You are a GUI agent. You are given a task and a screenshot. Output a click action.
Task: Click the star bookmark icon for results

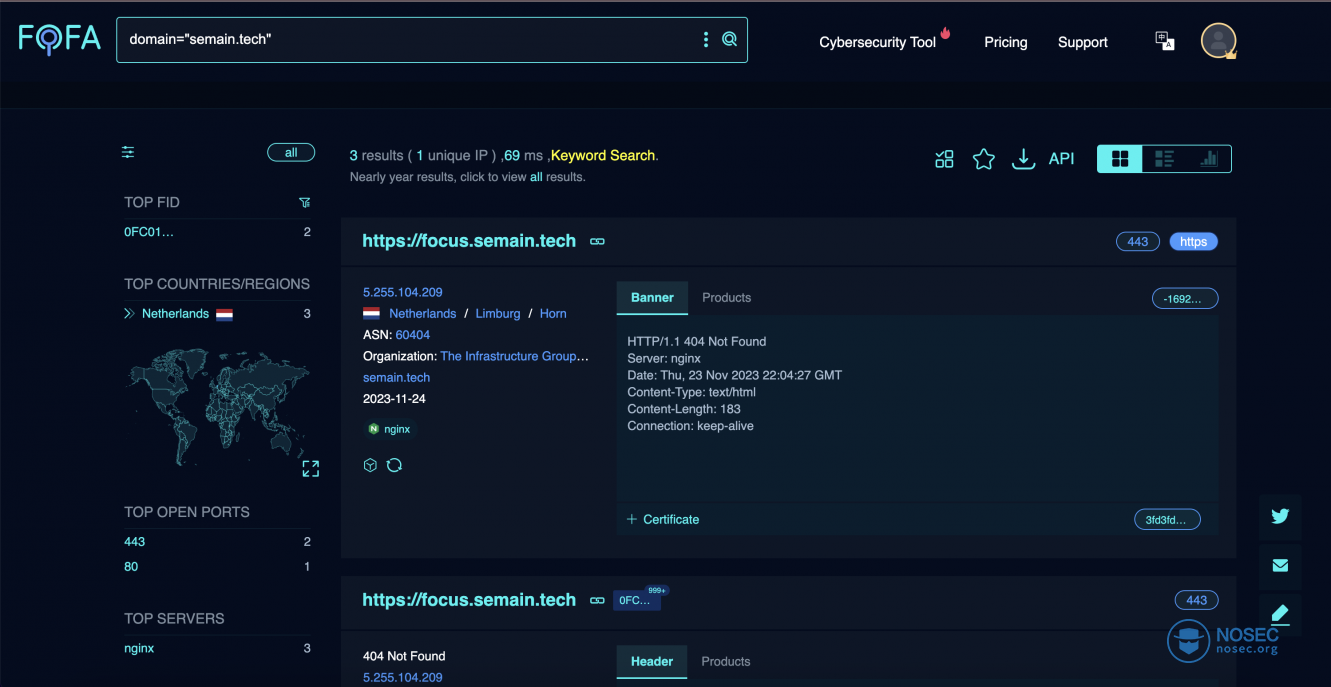[984, 159]
